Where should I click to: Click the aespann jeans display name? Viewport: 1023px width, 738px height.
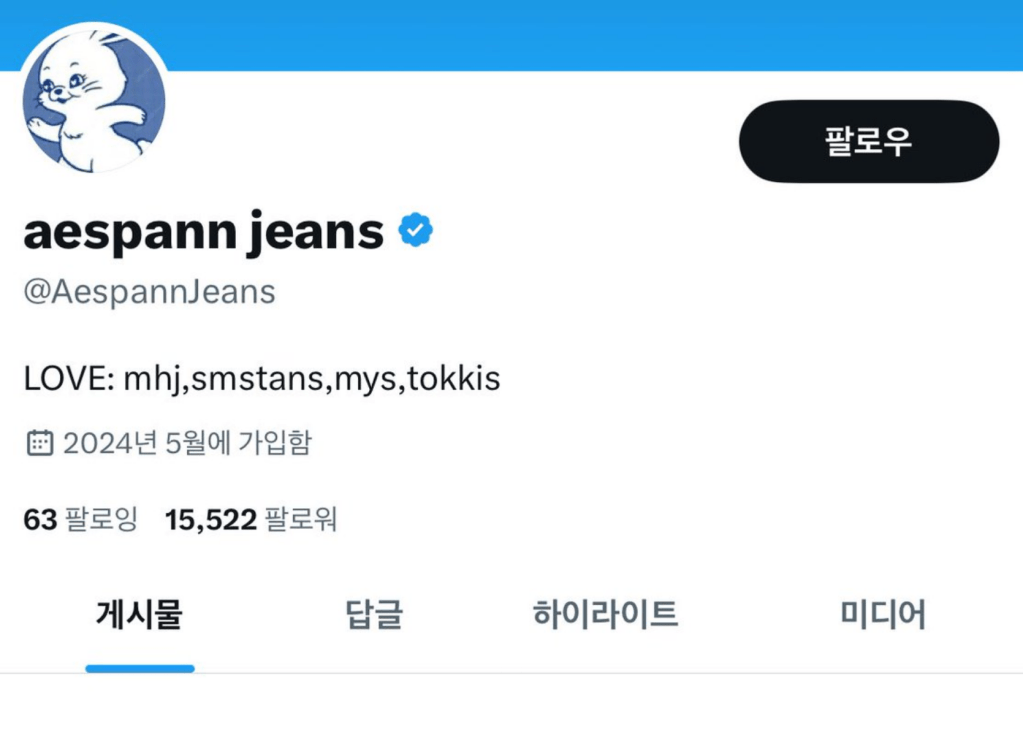pos(203,232)
